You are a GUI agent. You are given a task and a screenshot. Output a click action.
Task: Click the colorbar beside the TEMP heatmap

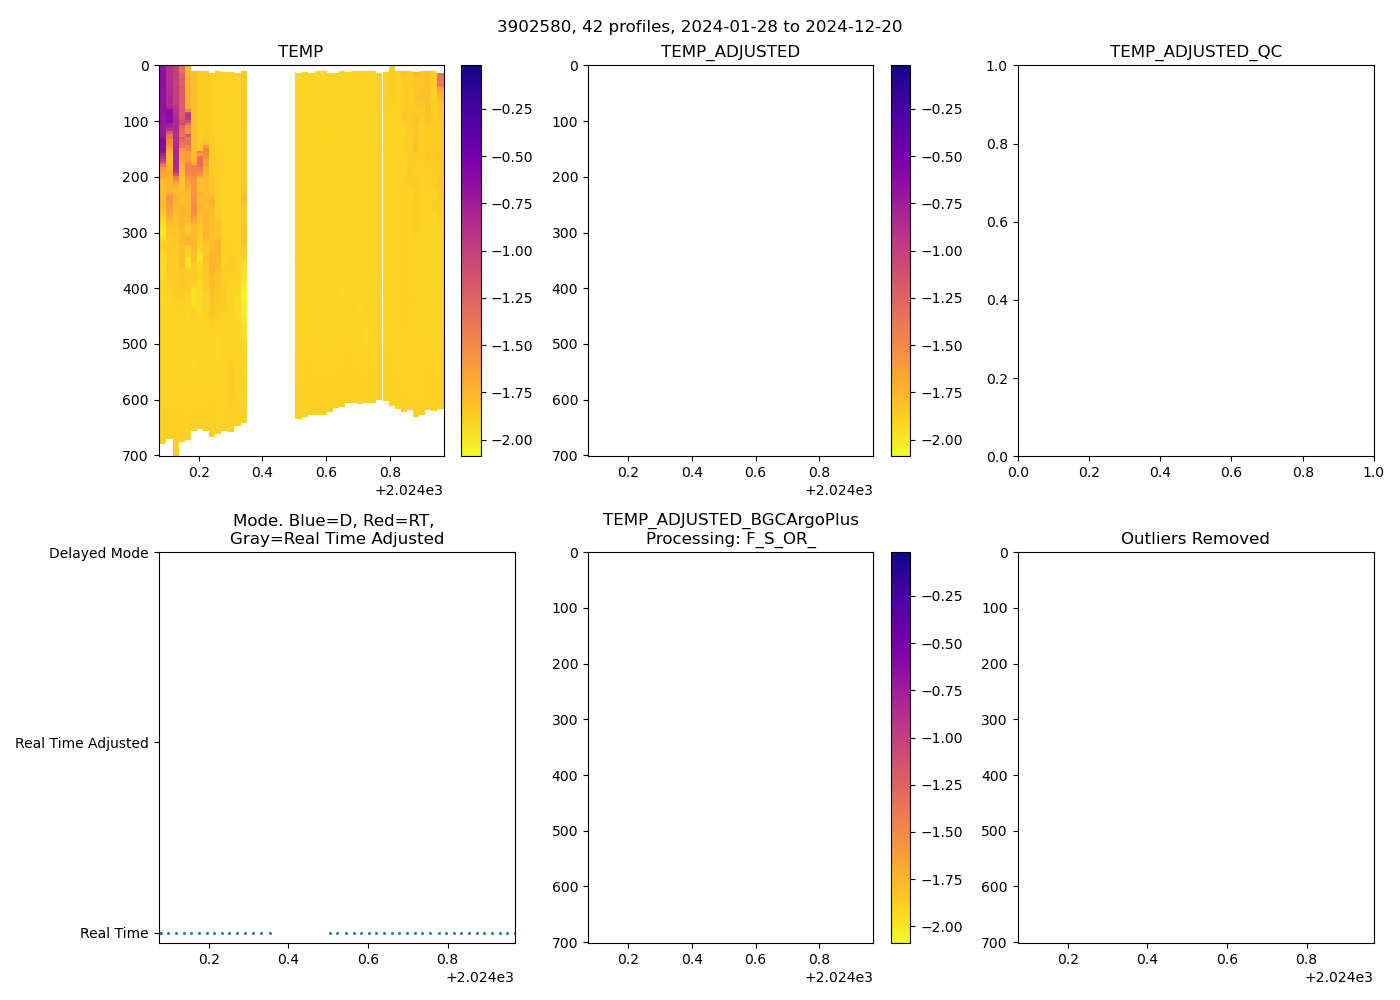pyautogui.click(x=471, y=260)
